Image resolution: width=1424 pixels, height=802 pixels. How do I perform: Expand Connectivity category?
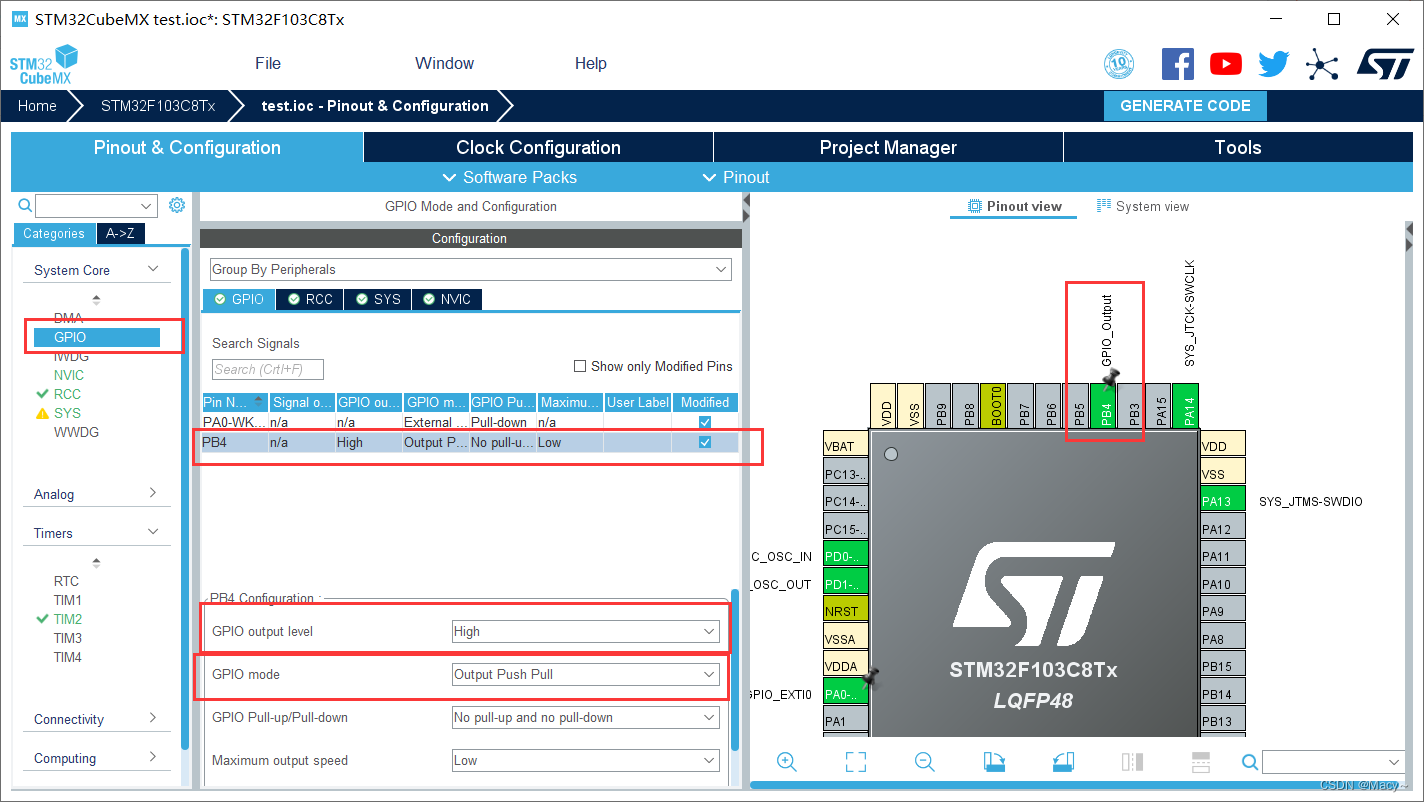(96, 719)
